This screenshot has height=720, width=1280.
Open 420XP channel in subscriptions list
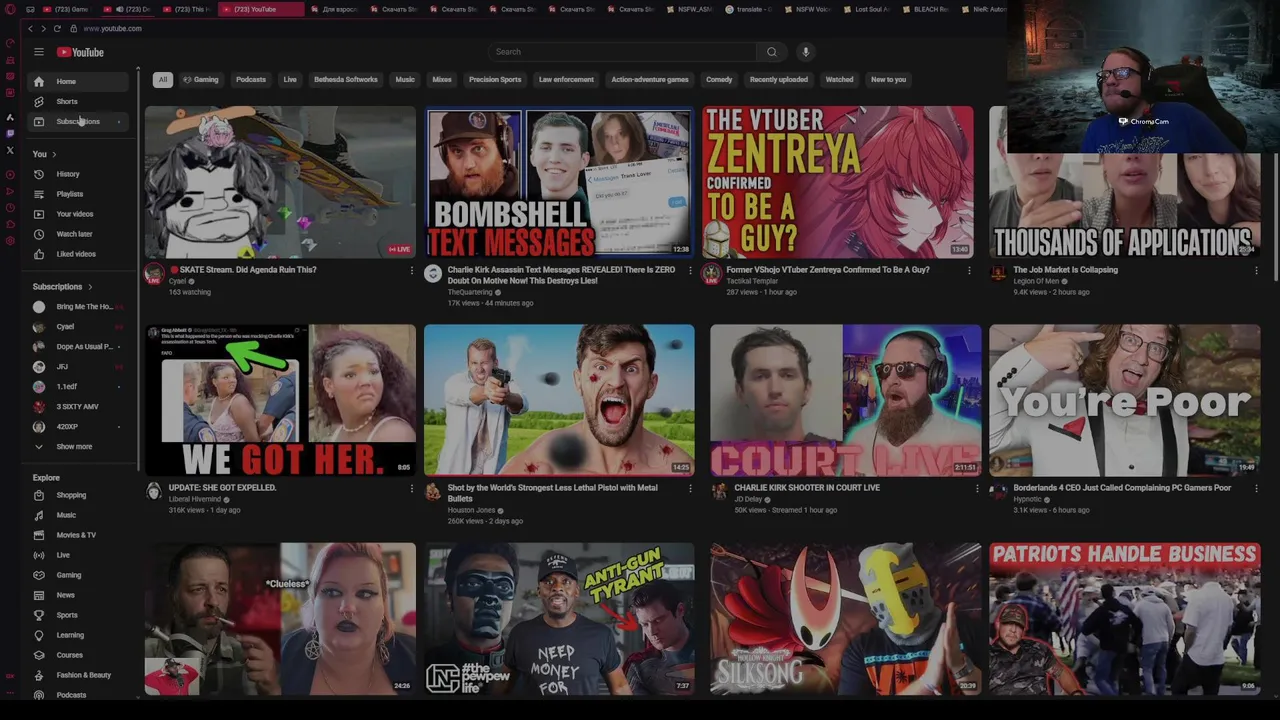(80, 427)
